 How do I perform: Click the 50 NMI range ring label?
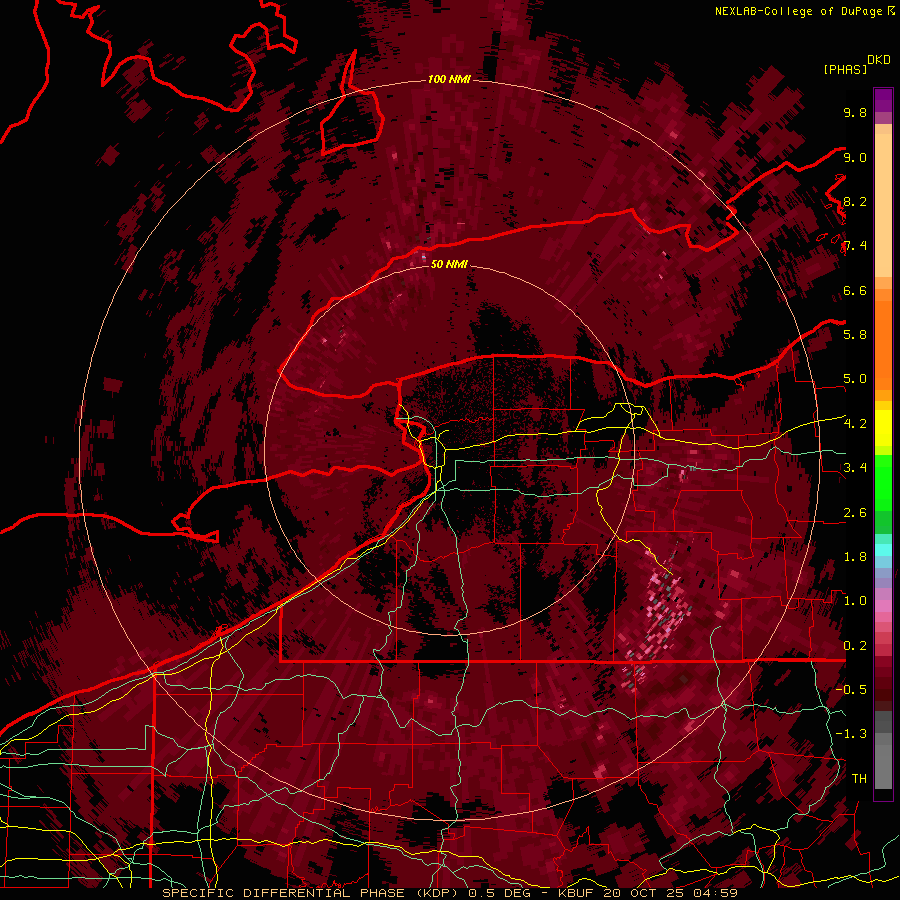click(449, 264)
